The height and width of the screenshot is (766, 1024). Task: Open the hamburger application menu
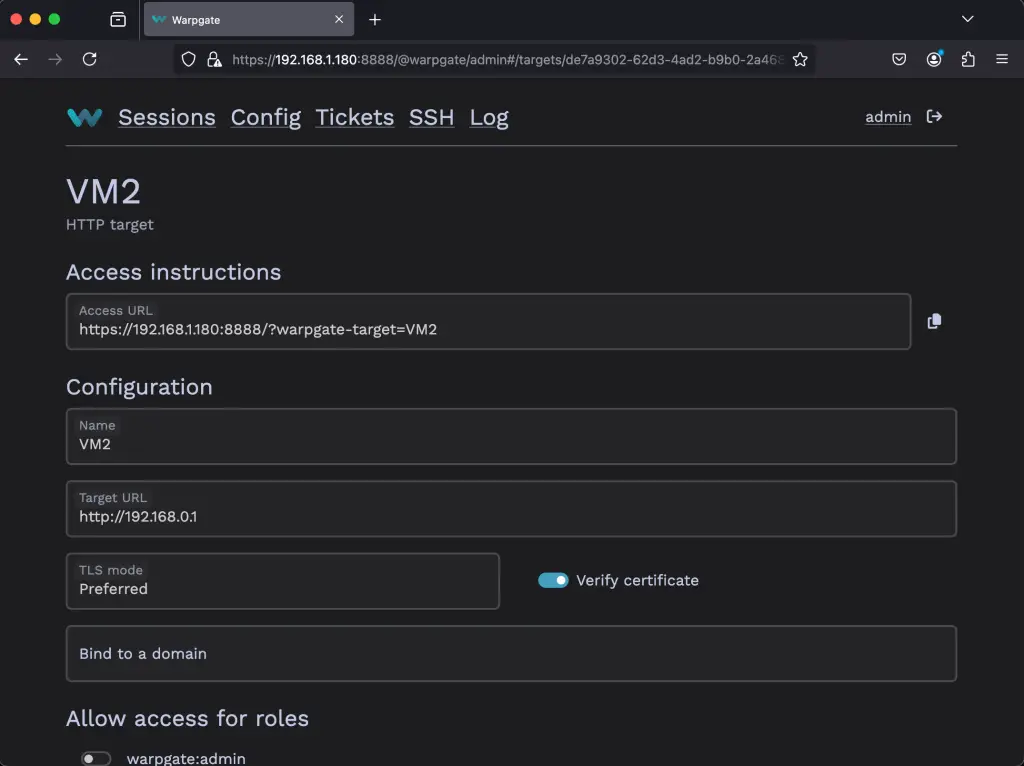coord(1000,59)
